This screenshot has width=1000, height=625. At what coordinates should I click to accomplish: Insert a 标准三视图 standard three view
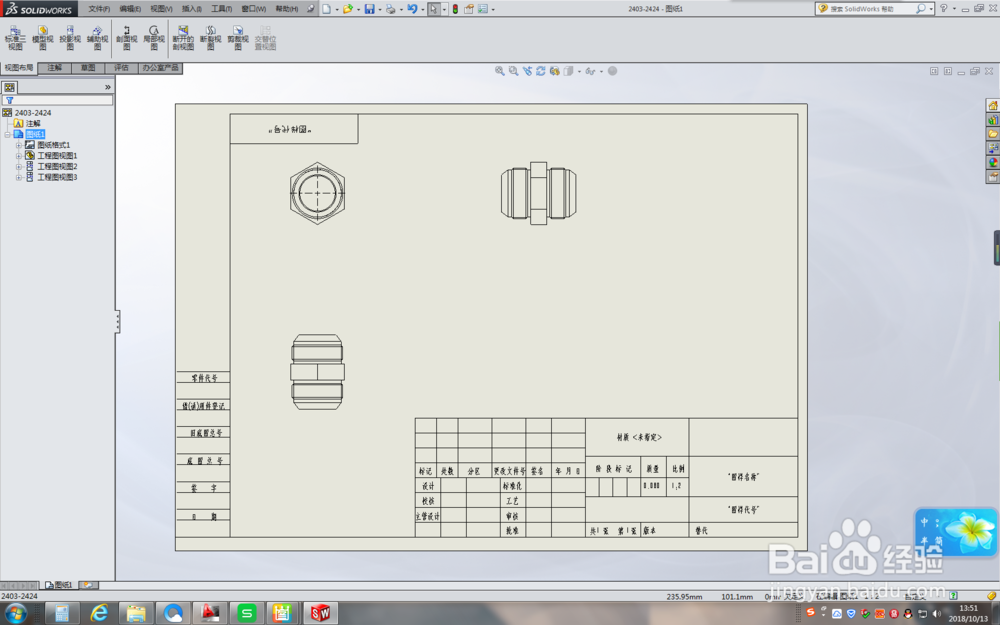click(15, 38)
